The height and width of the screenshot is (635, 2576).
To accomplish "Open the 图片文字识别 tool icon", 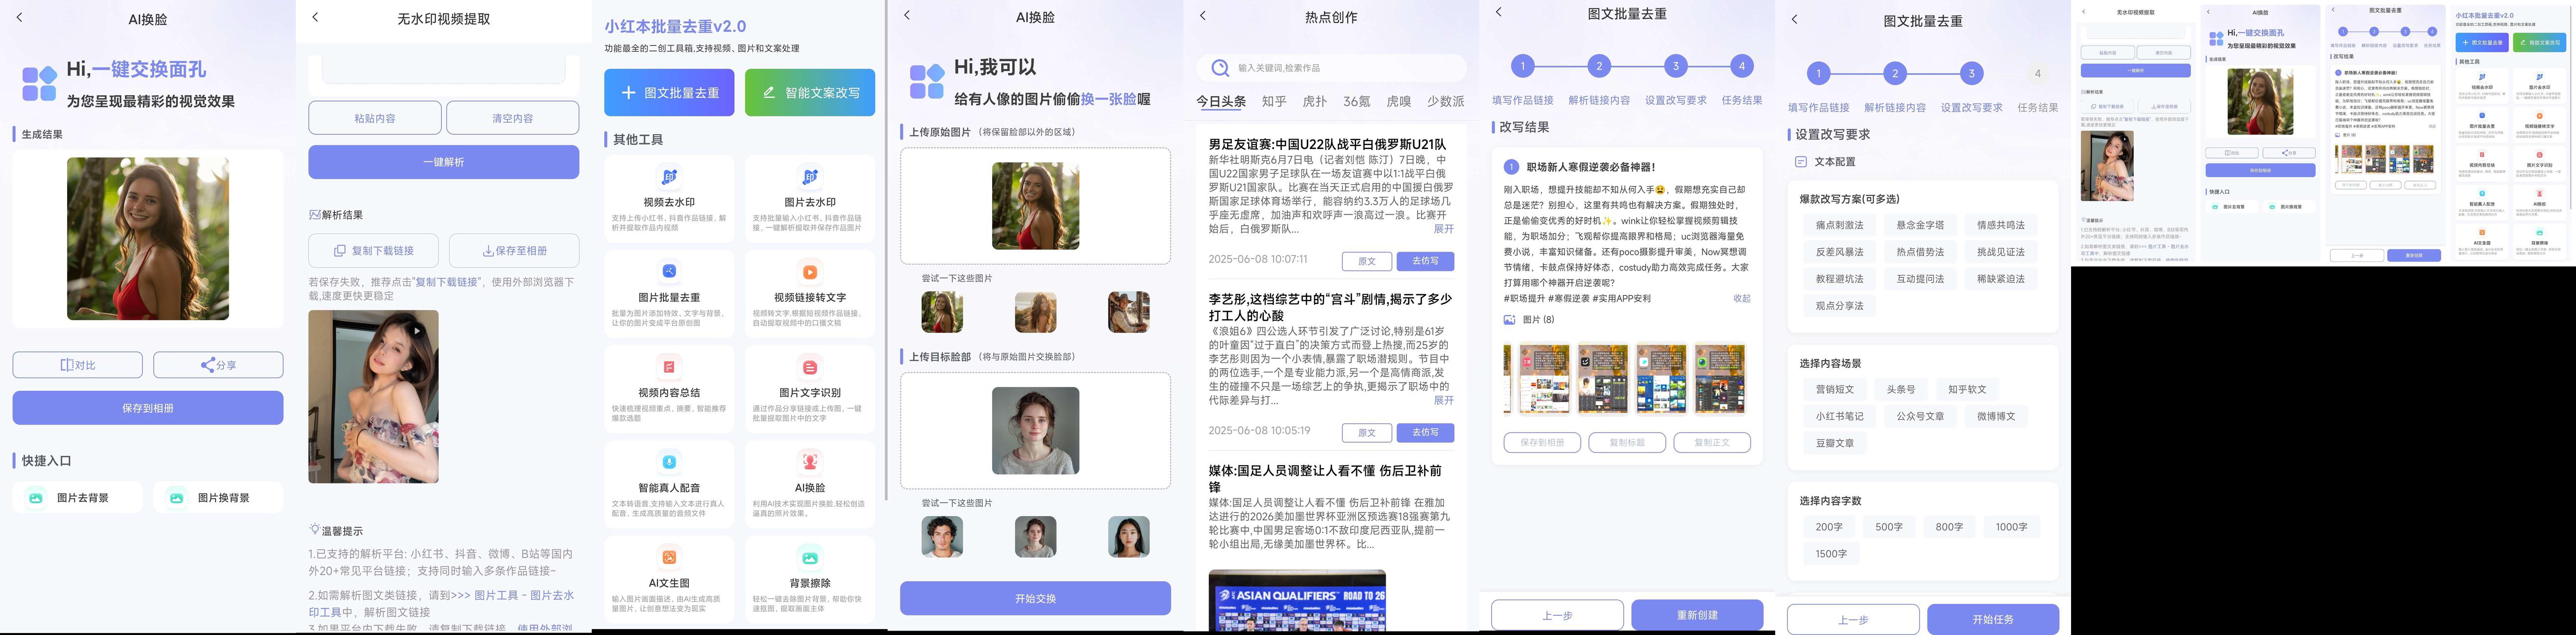I will pos(809,367).
